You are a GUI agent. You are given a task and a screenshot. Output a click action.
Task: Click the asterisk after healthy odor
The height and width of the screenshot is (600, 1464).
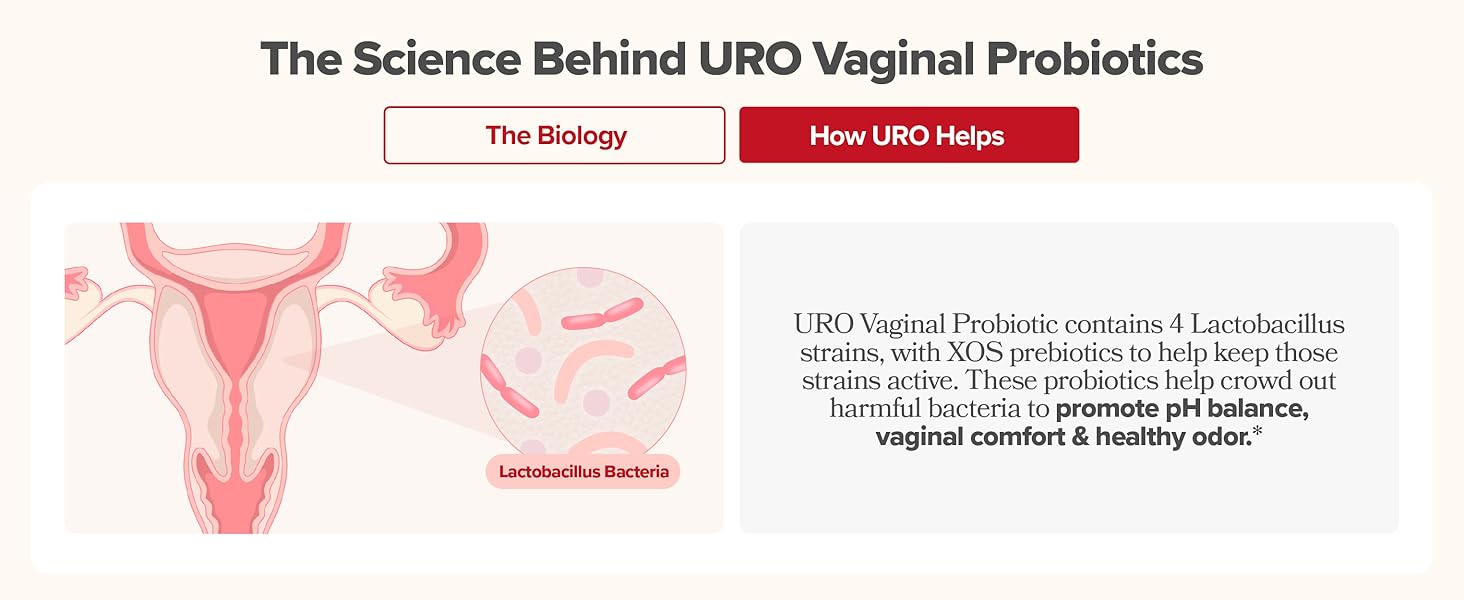coord(1258,433)
